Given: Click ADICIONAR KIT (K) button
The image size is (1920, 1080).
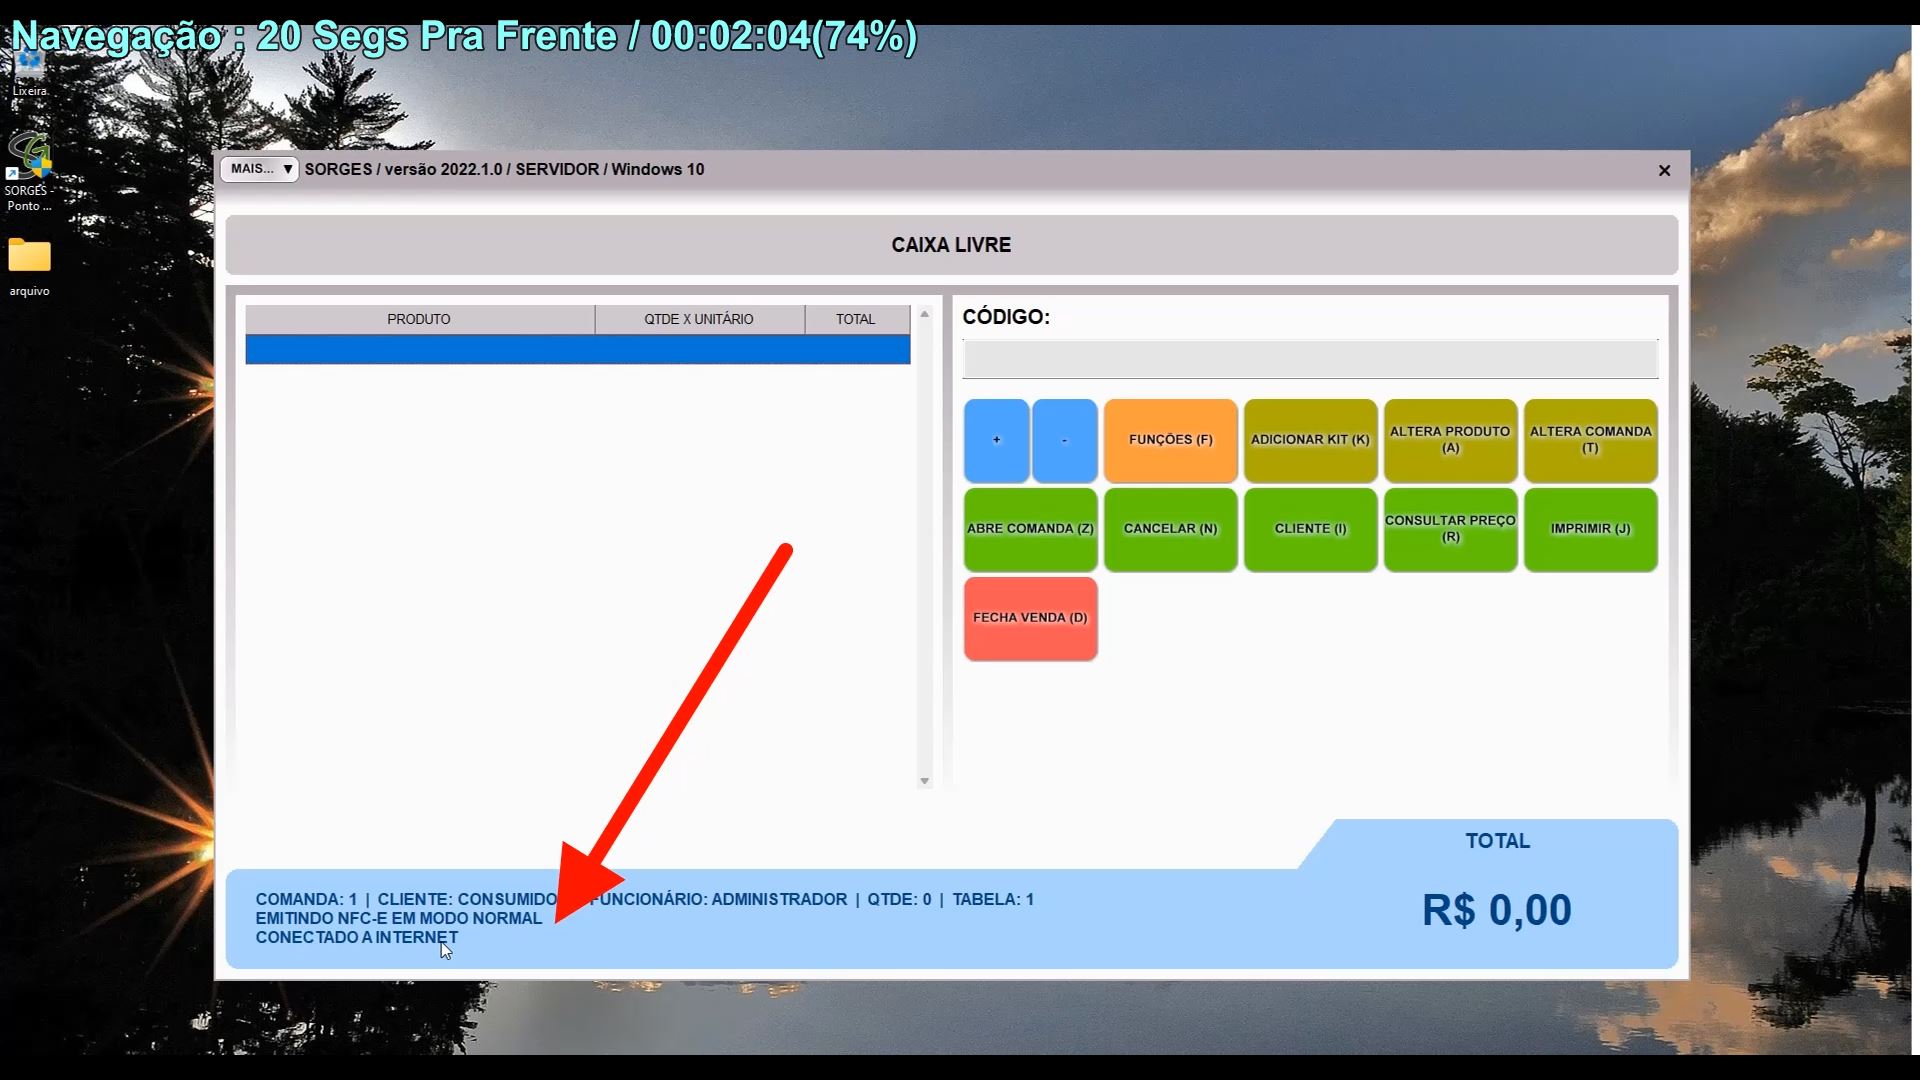Looking at the screenshot, I should [x=1310, y=440].
